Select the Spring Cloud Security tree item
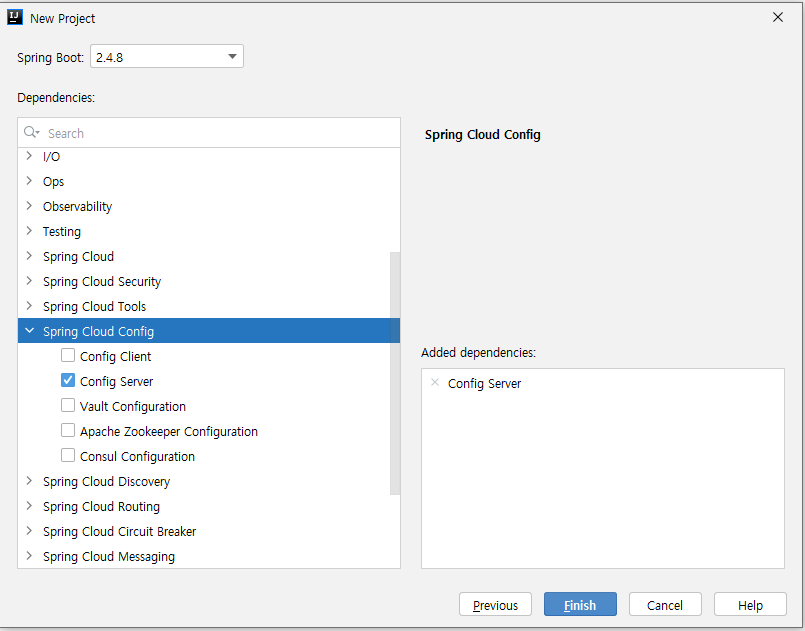 click(x=102, y=281)
